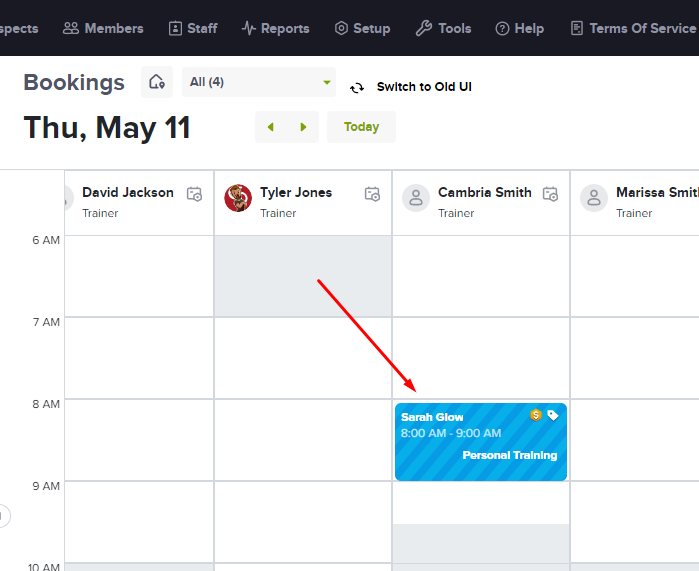Open the Reports menu
The width and height of the screenshot is (699, 571).
point(275,29)
